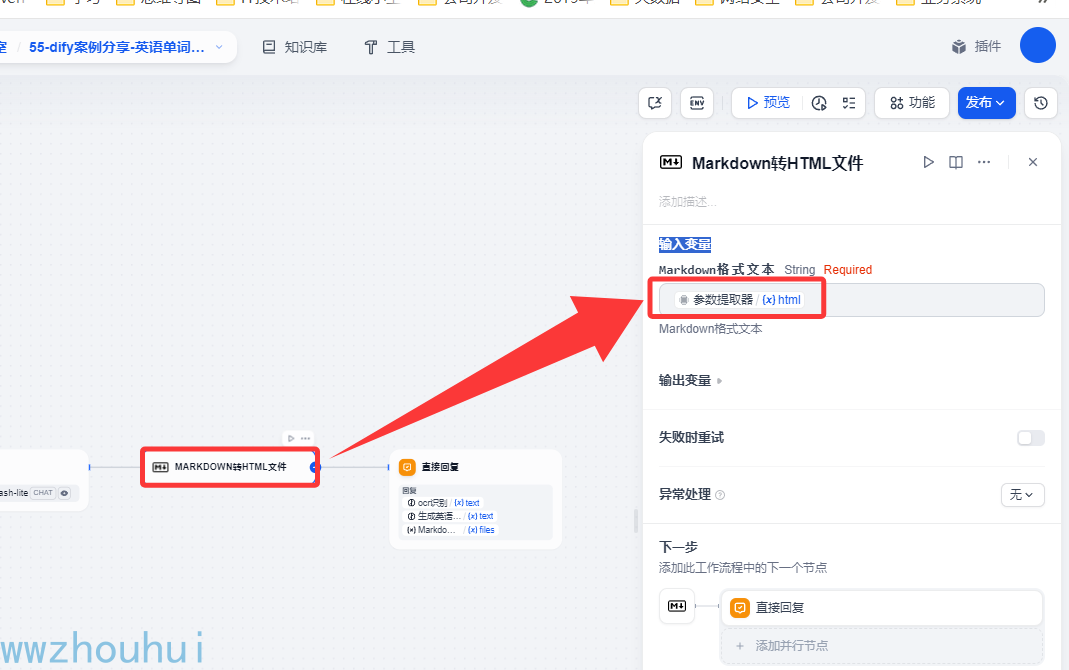
Task: Select the 参数提取器 / html variable tag
Action: (x=739, y=300)
